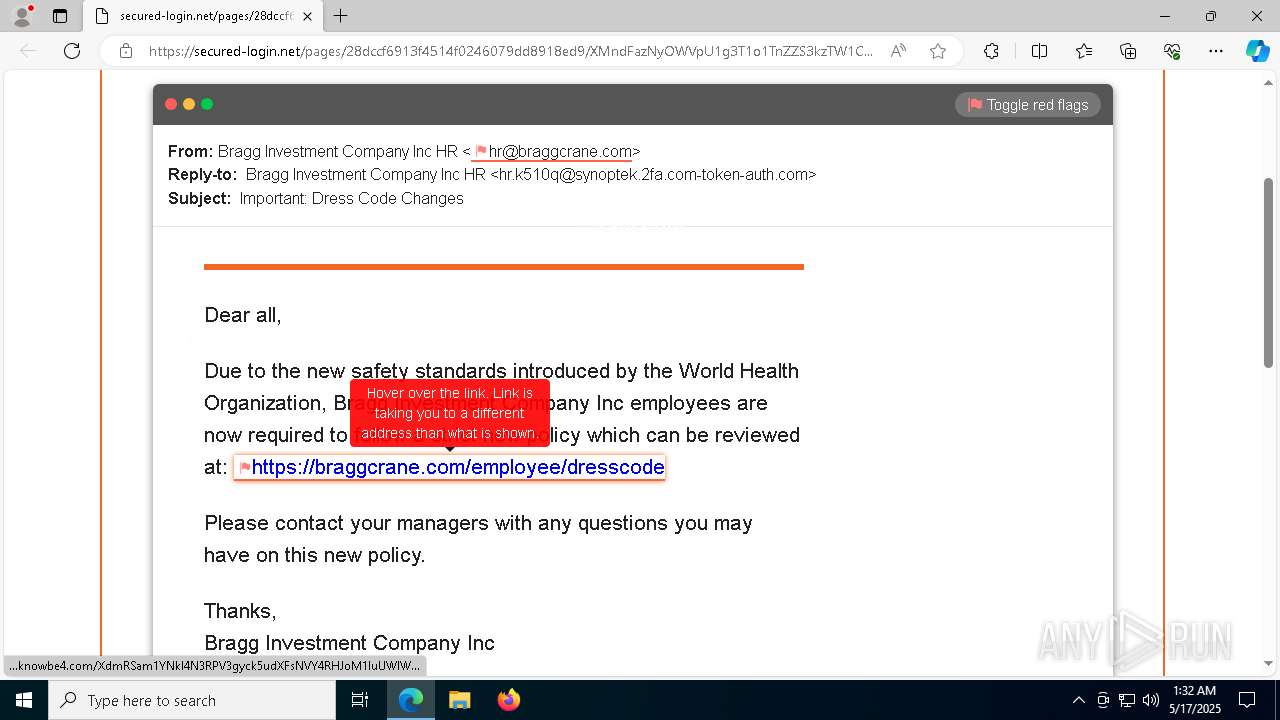
Task: Open the Extensions puzzle icon
Action: 991,51
